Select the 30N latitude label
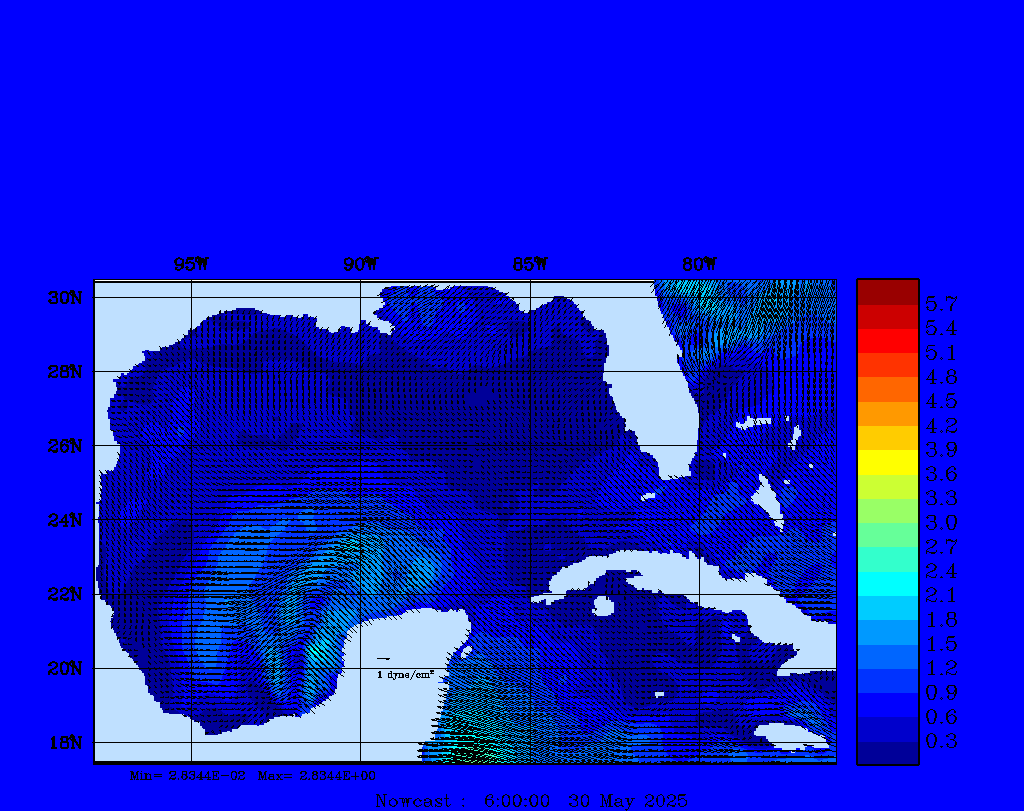The height and width of the screenshot is (811, 1024). pos(64,298)
